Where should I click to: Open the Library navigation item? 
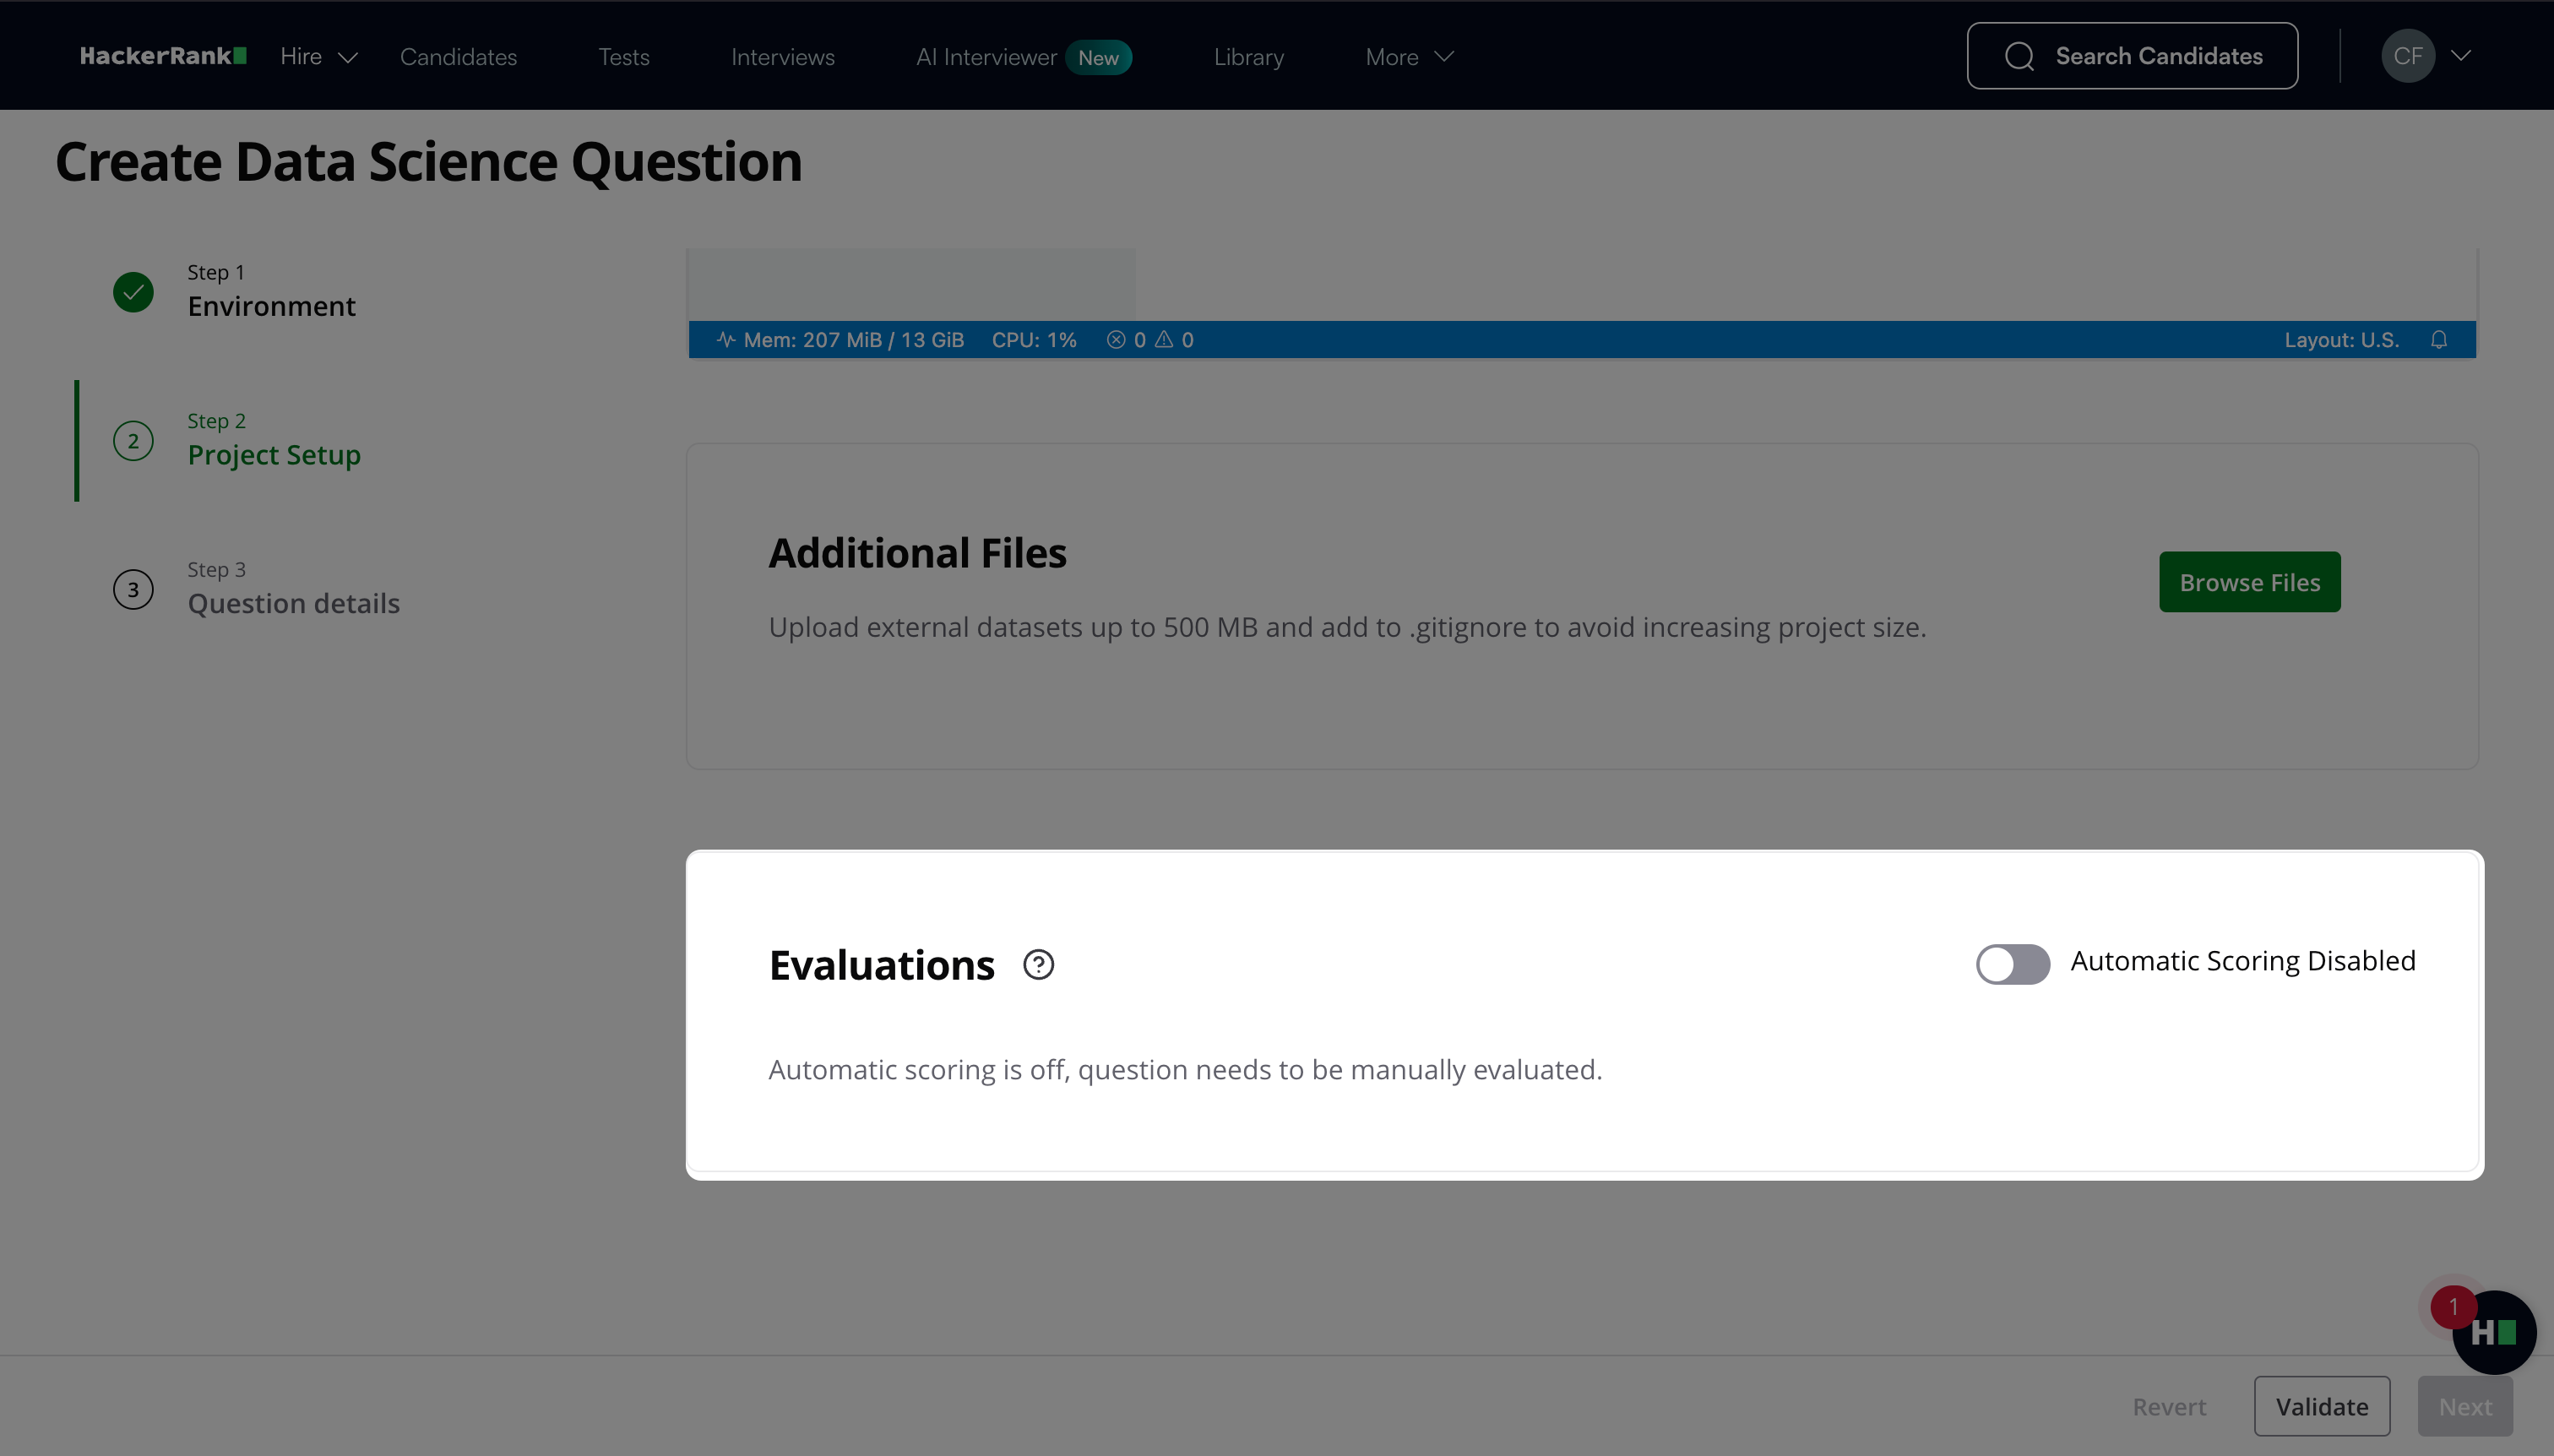click(x=1248, y=57)
